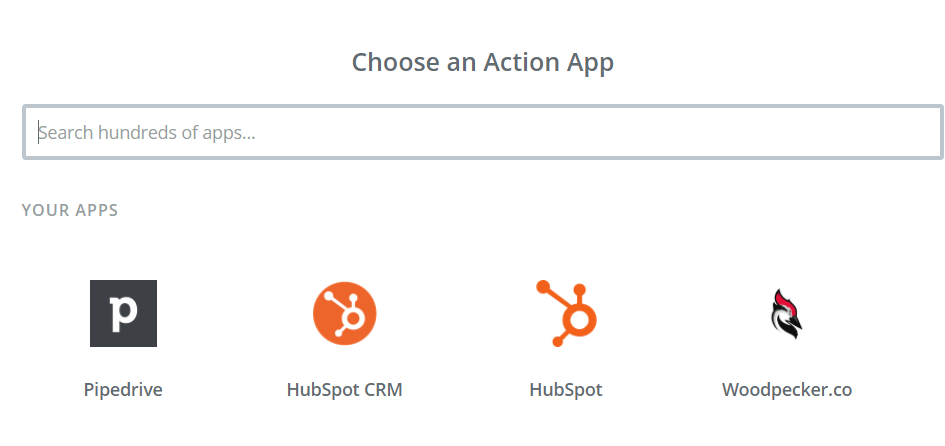
Task: Click the YOUR APPS section header
Action: tap(70, 210)
